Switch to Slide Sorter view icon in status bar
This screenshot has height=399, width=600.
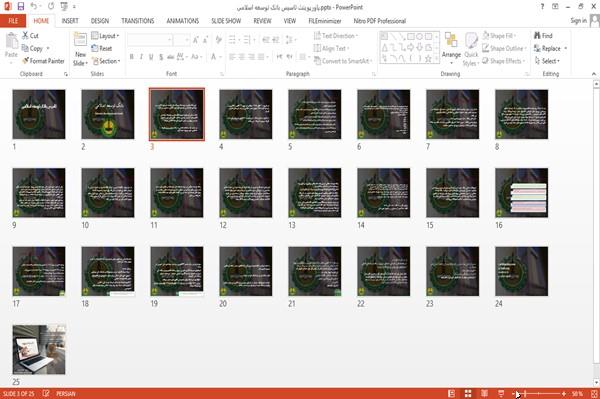tap(468, 394)
